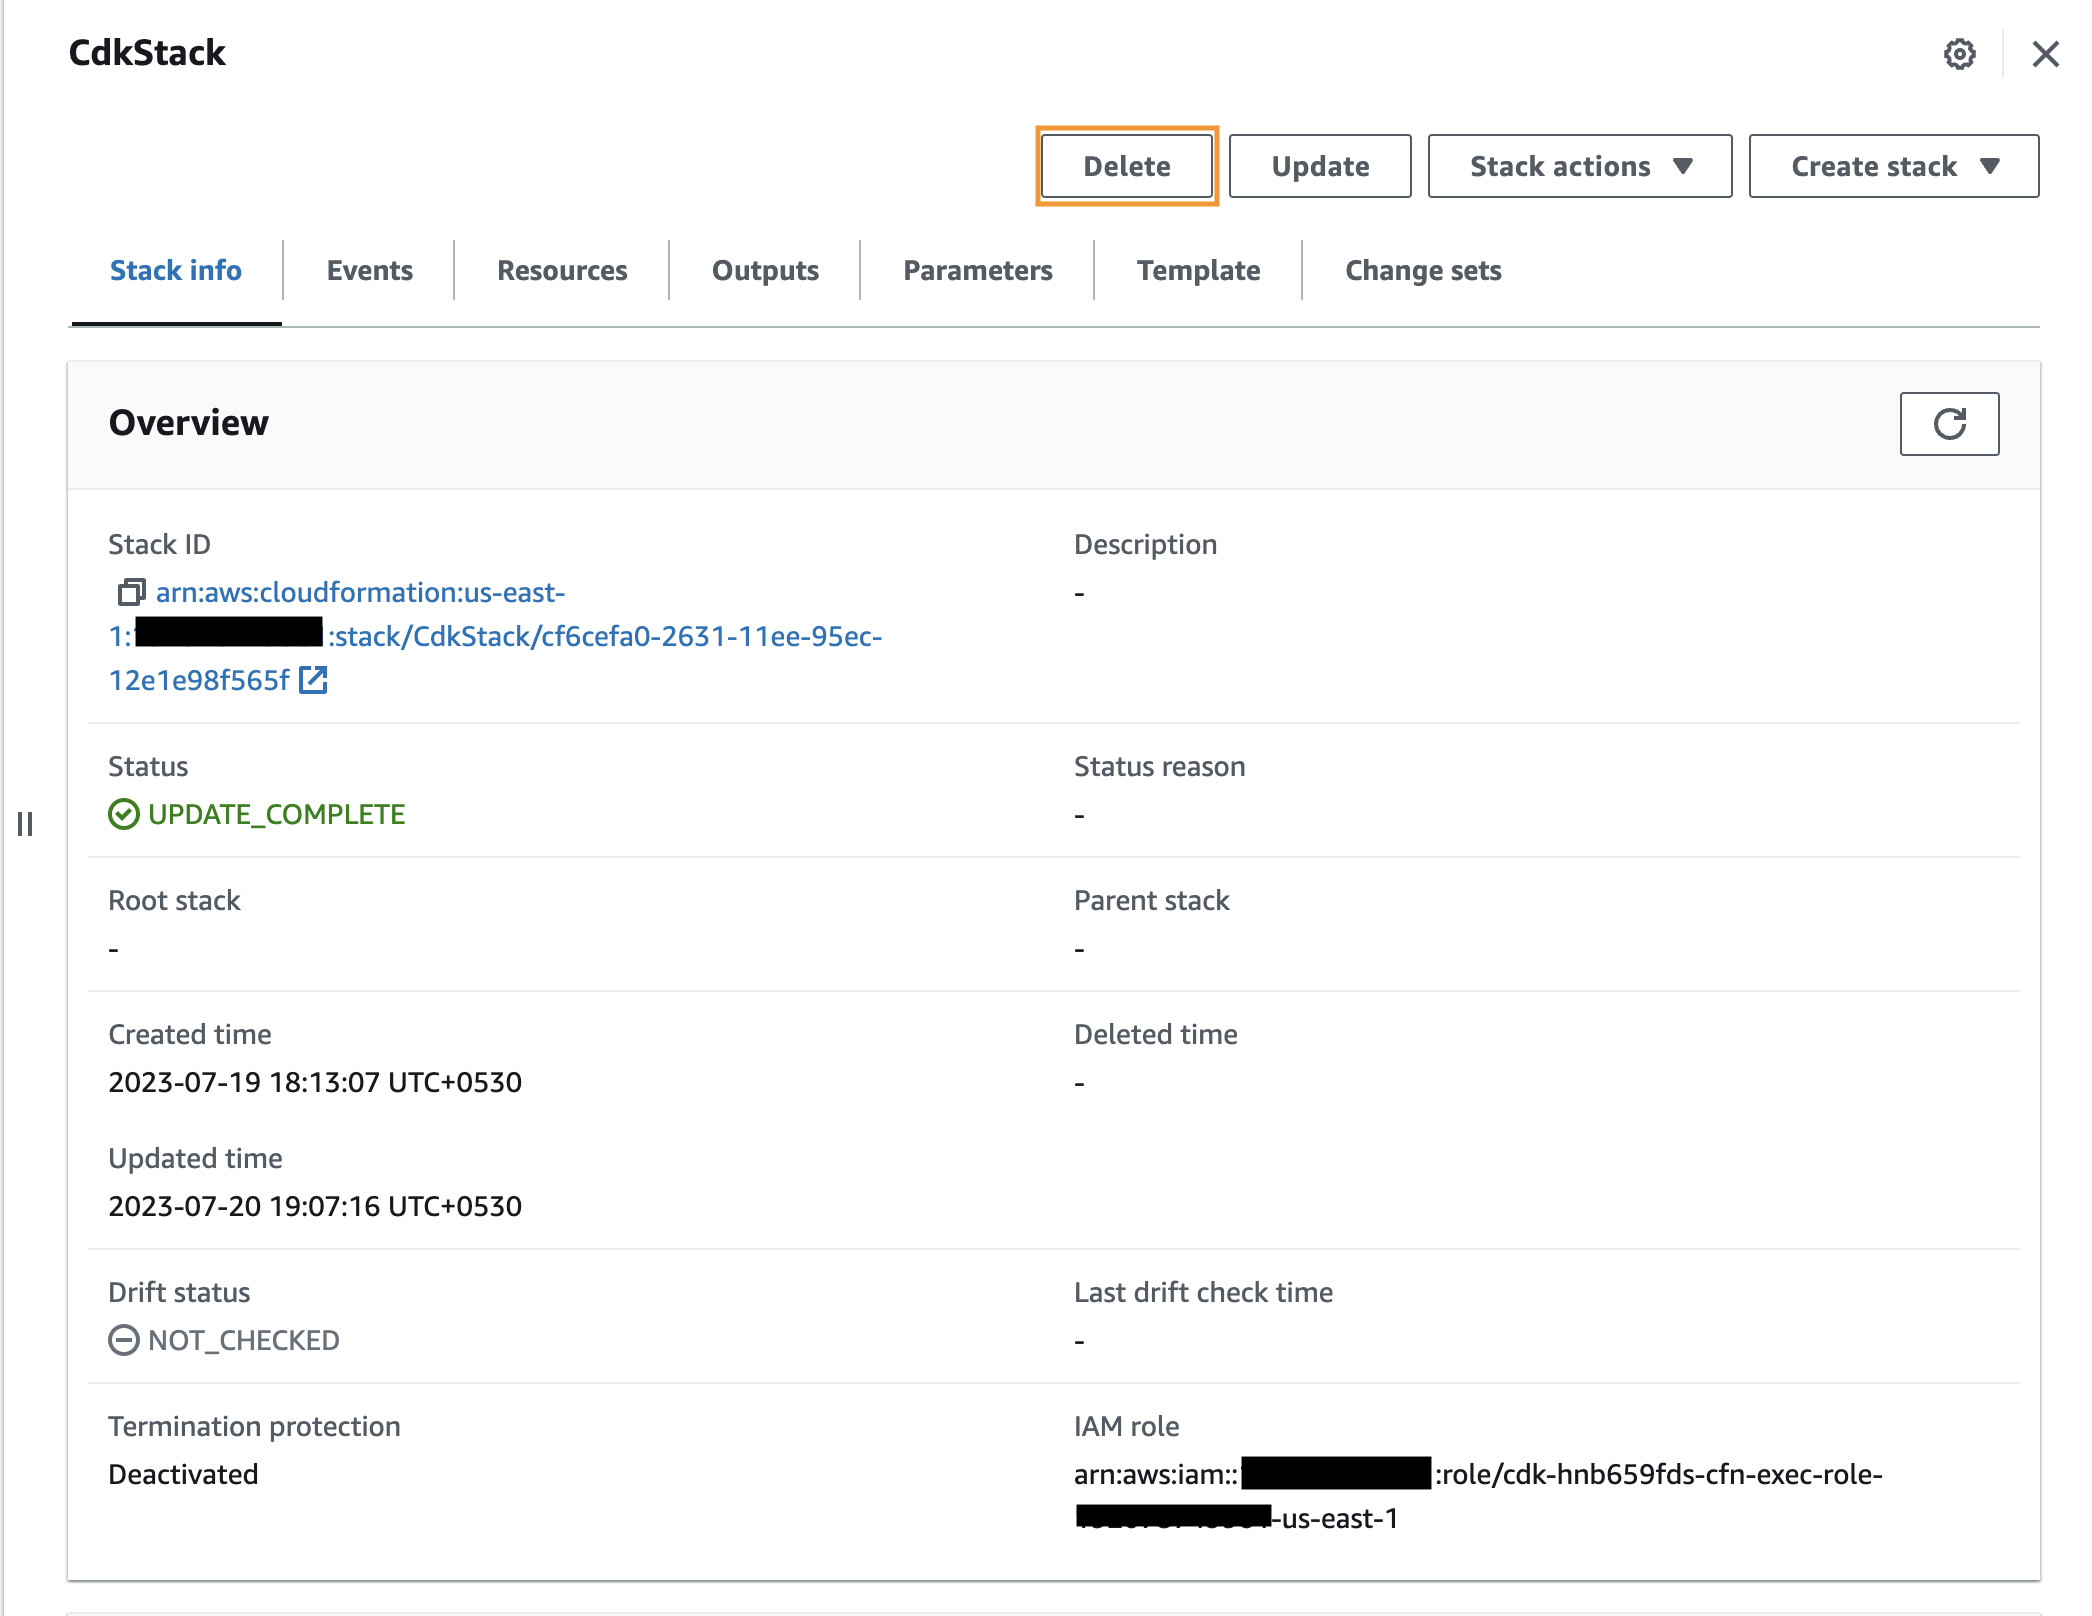Click the Delete stack button
The height and width of the screenshot is (1616, 2092).
click(1126, 167)
